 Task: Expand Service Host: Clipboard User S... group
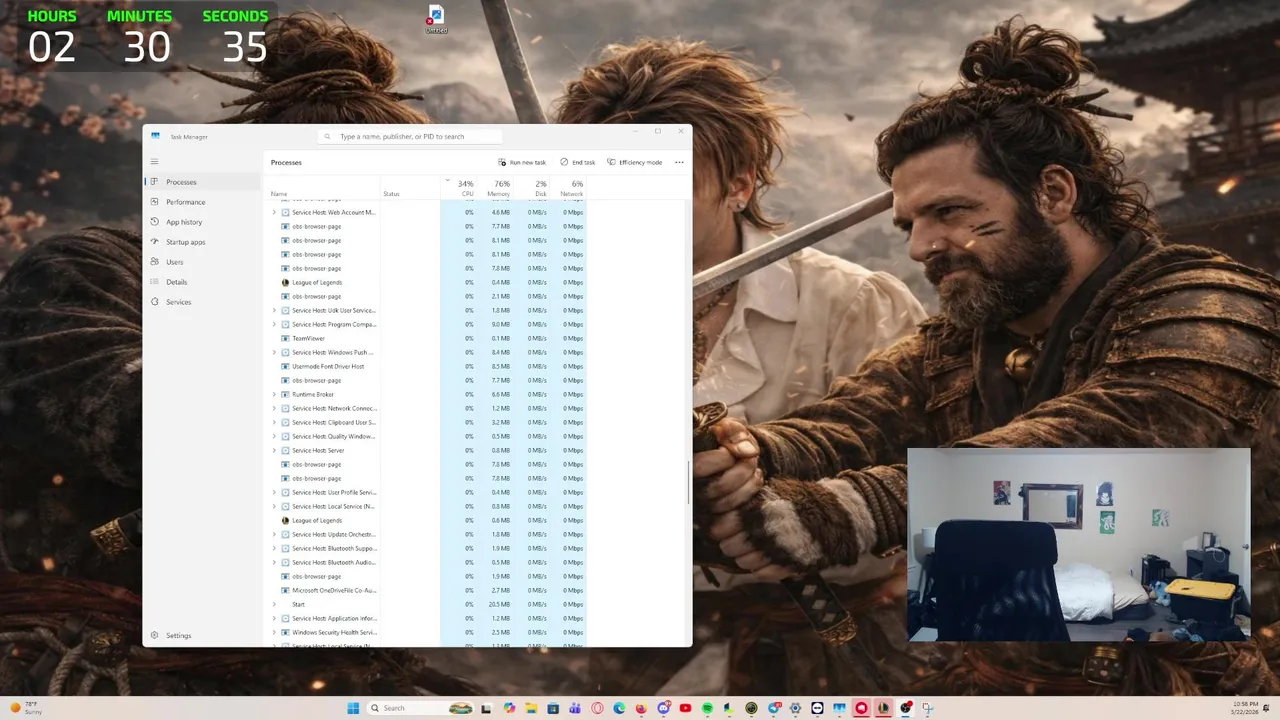tap(274, 422)
